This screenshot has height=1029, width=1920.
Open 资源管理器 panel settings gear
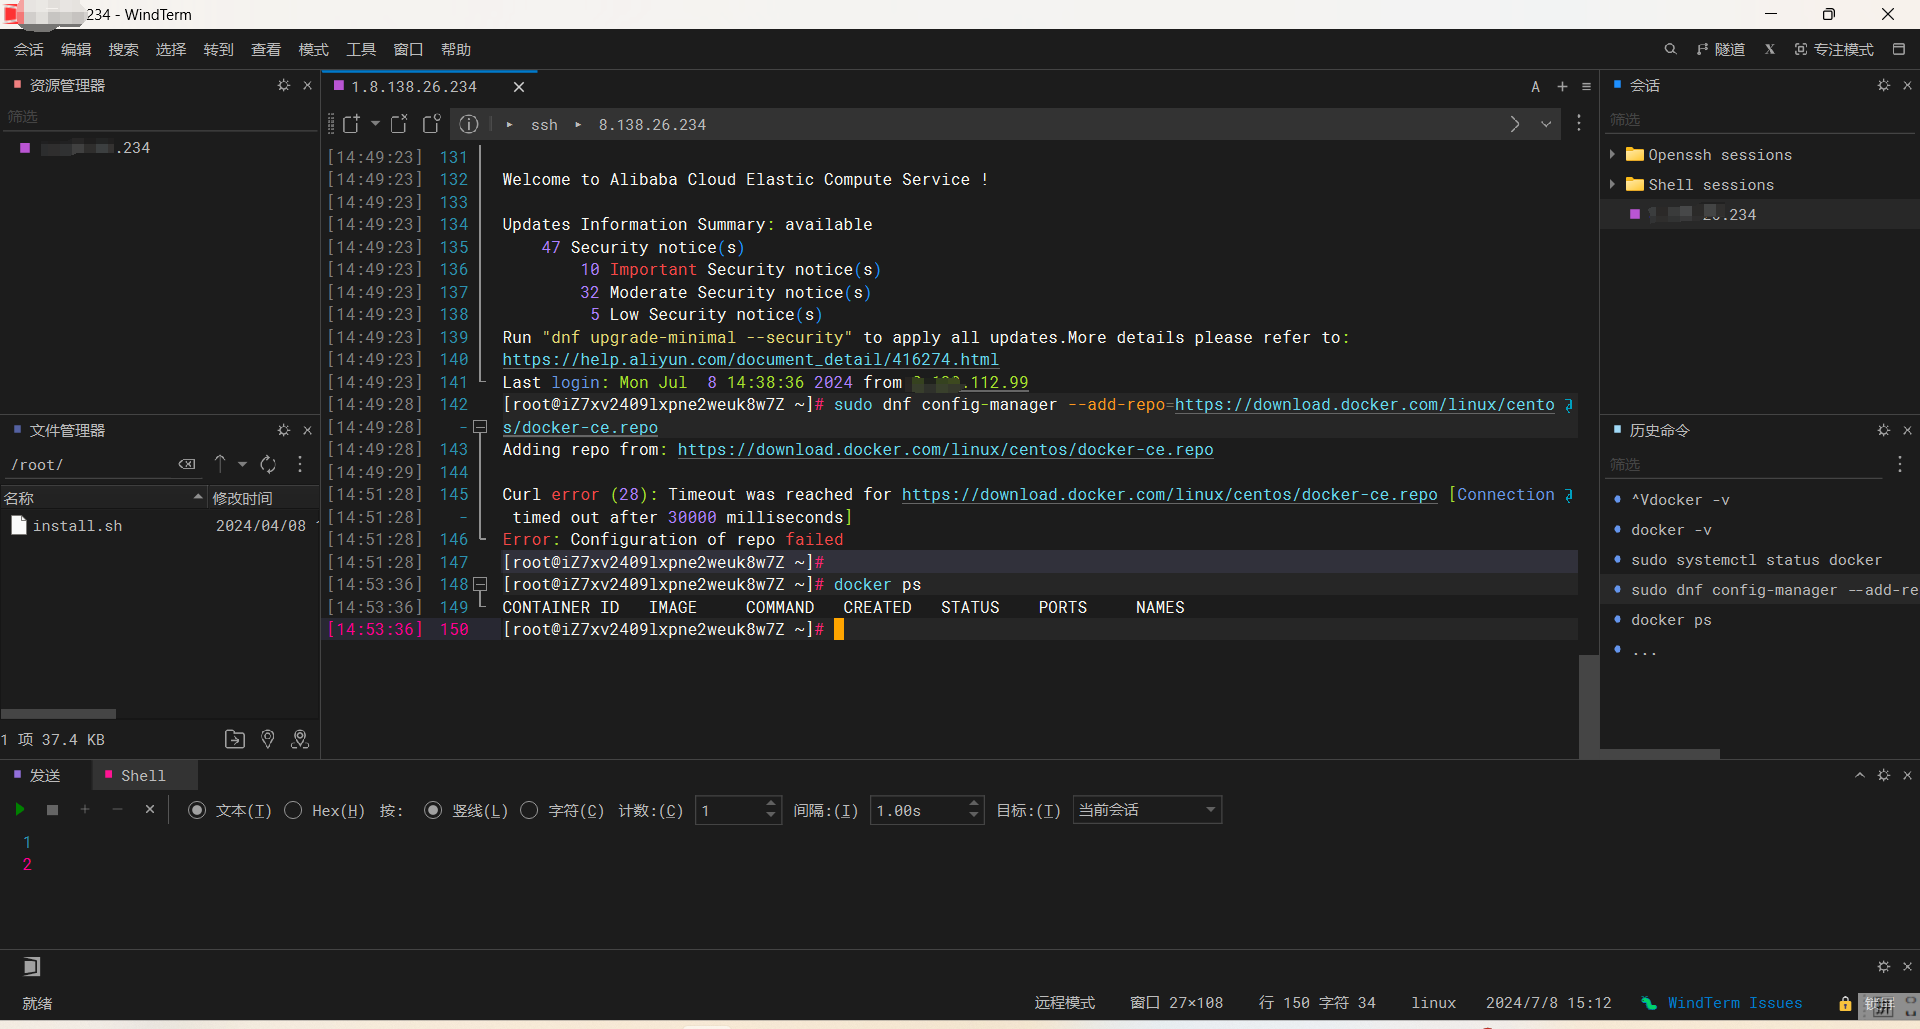tap(284, 86)
